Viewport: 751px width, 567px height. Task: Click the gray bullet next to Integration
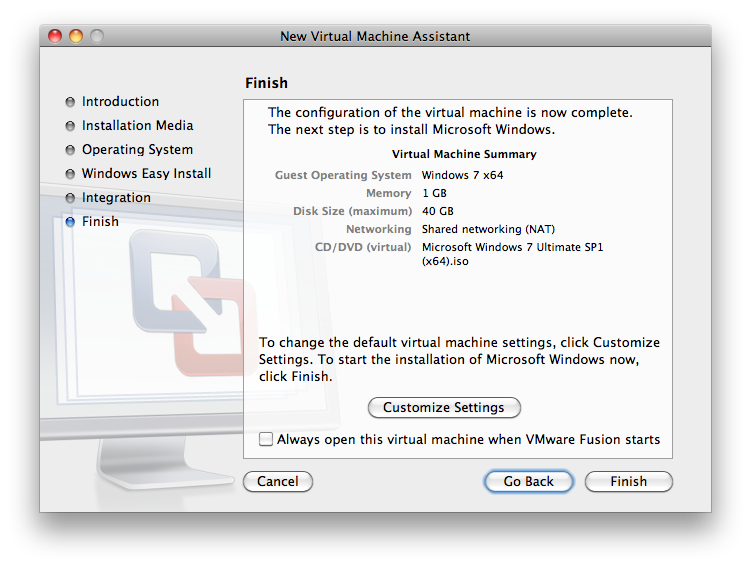[70, 198]
